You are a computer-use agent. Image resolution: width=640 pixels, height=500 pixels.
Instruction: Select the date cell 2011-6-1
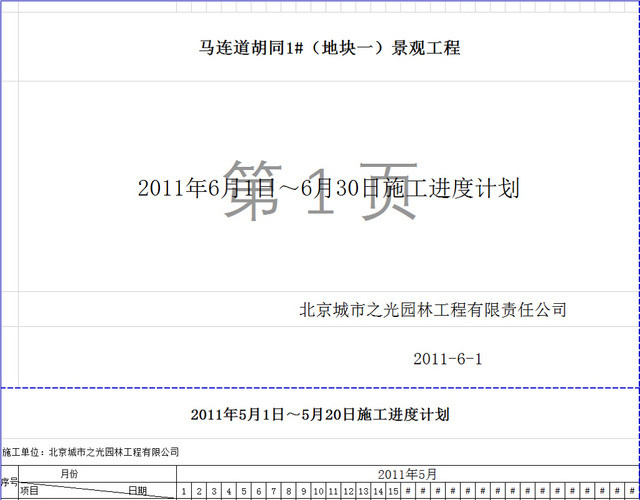447,359
